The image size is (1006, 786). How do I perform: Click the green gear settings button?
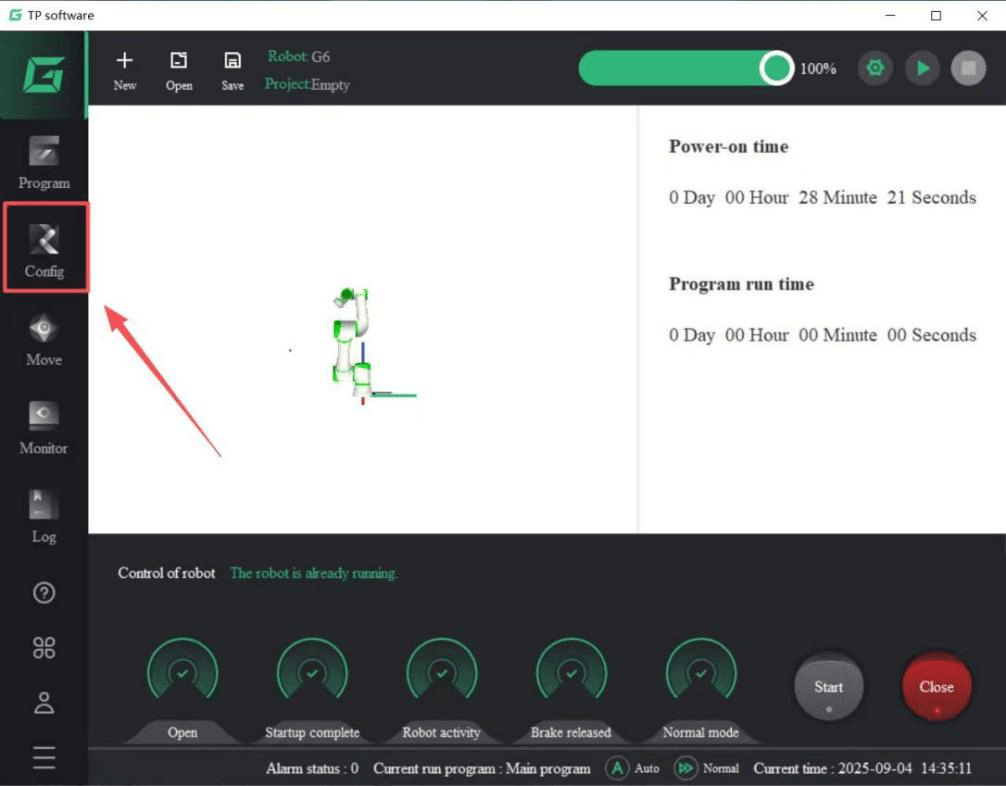[875, 67]
